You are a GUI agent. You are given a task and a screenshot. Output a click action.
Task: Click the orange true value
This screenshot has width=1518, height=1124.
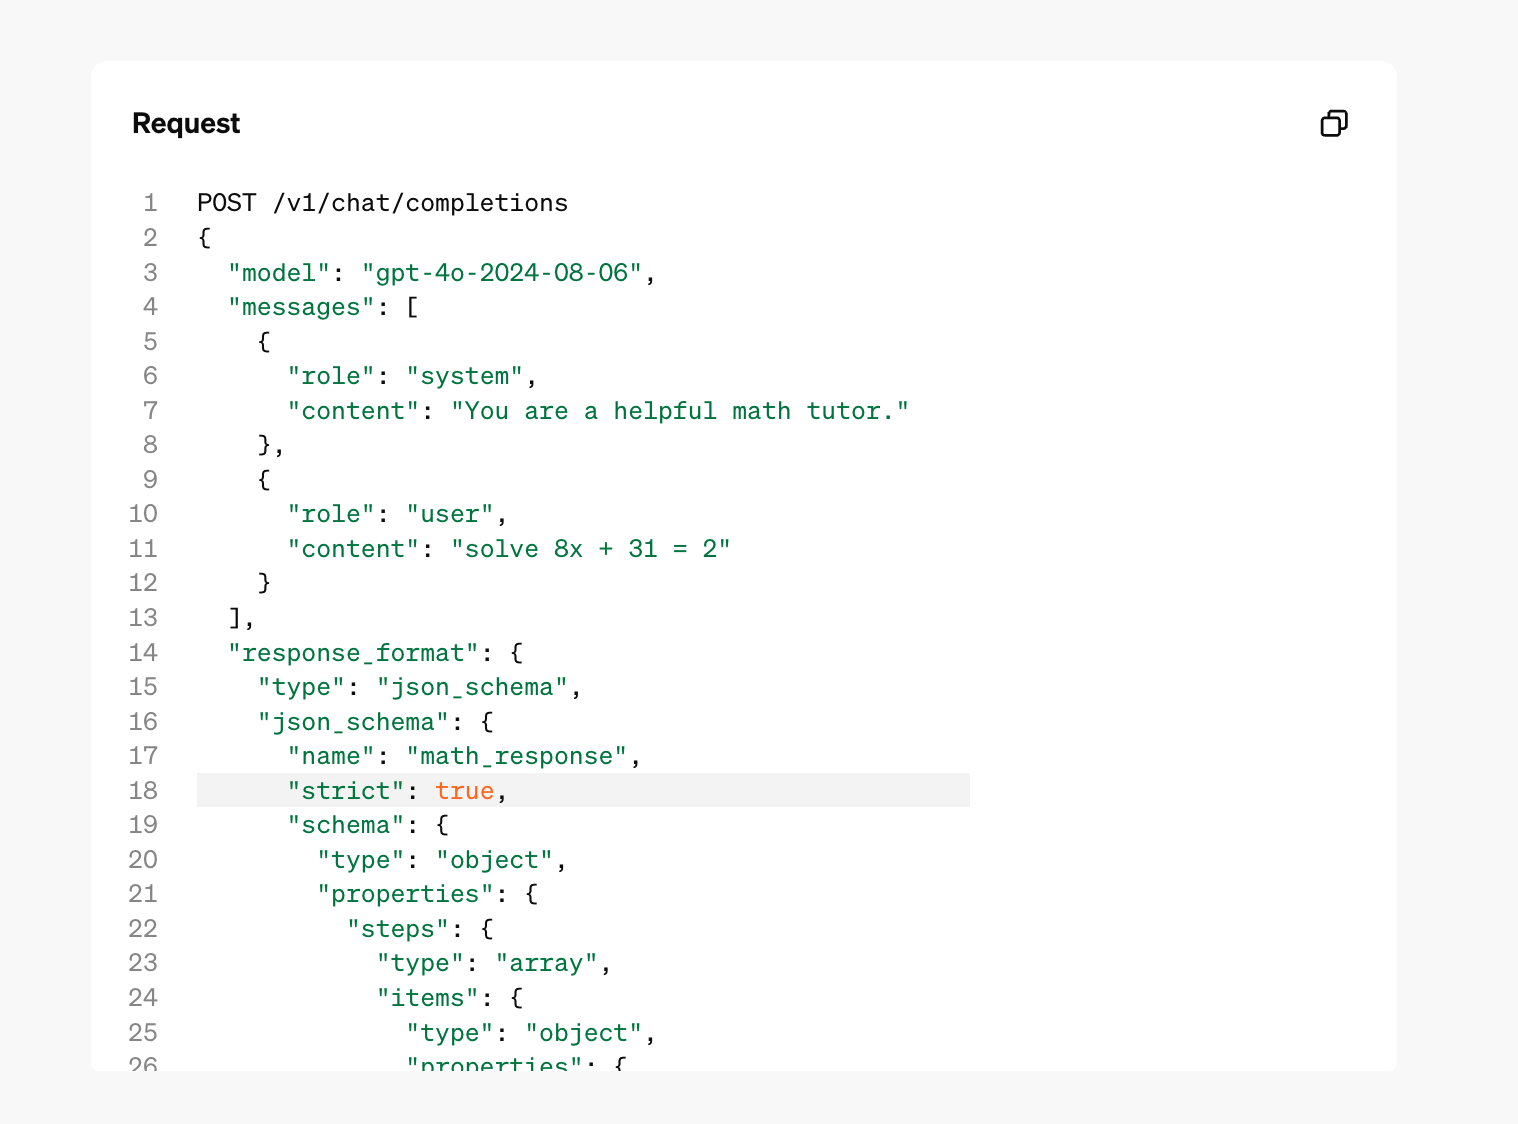464,791
